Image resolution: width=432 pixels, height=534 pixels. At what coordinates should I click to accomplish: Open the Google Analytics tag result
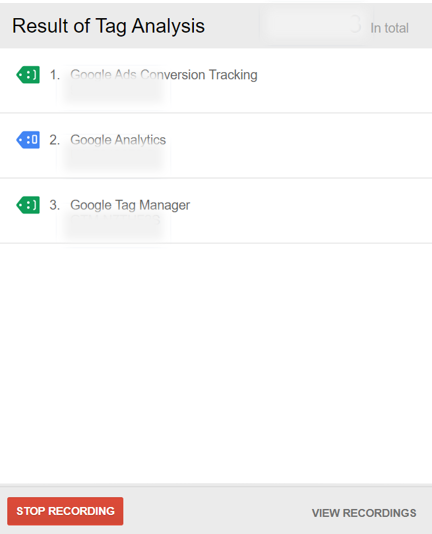[118, 140]
